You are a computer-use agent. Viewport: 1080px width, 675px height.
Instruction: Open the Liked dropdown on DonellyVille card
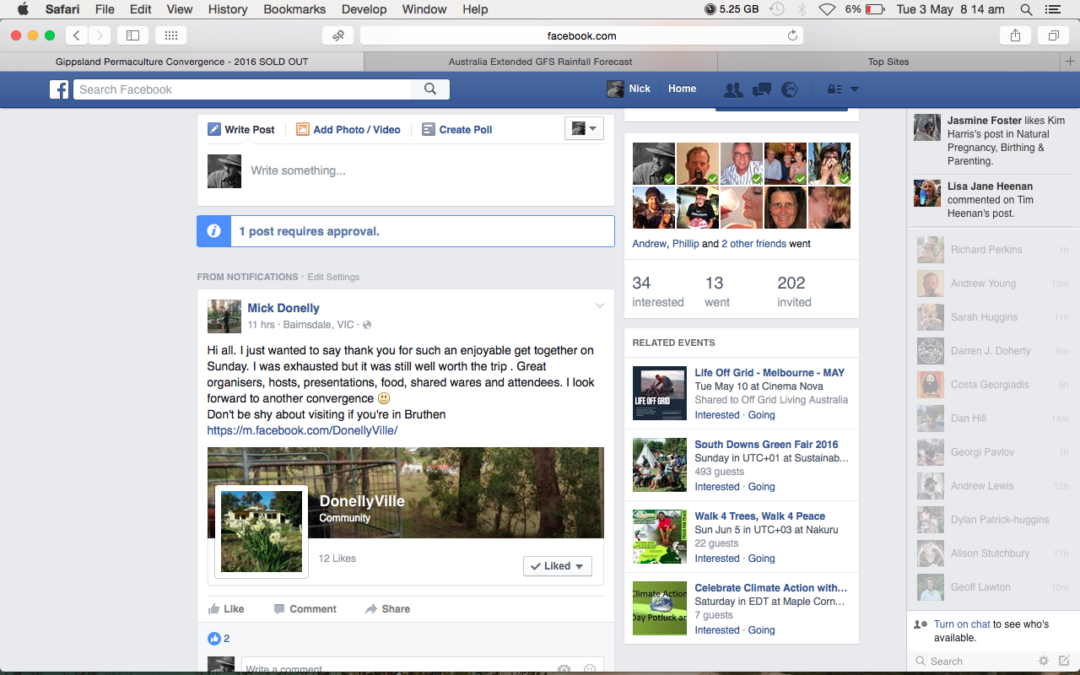(x=557, y=566)
